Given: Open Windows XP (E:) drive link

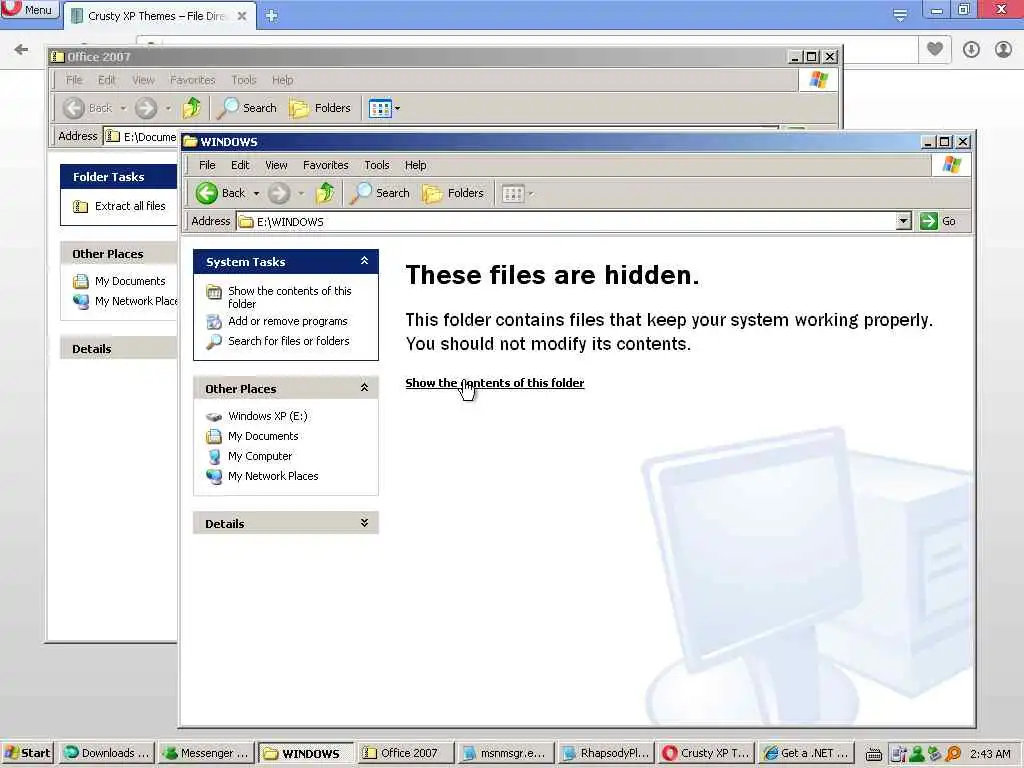Looking at the screenshot, I should pyautogui.click(x=267, y=416).
